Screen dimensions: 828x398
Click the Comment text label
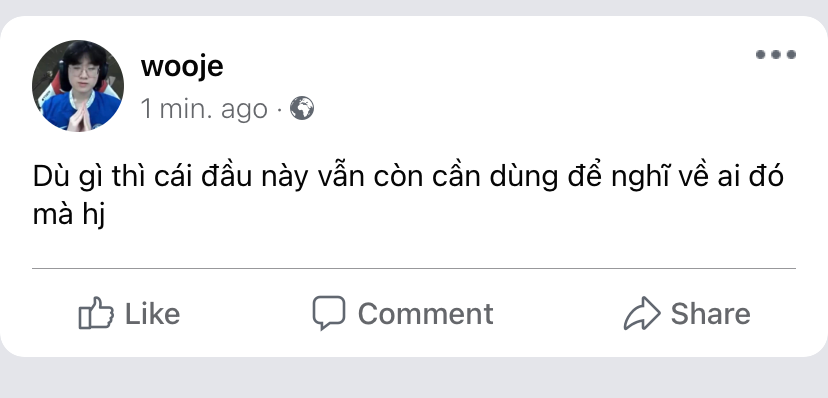[x=426, y=314]
